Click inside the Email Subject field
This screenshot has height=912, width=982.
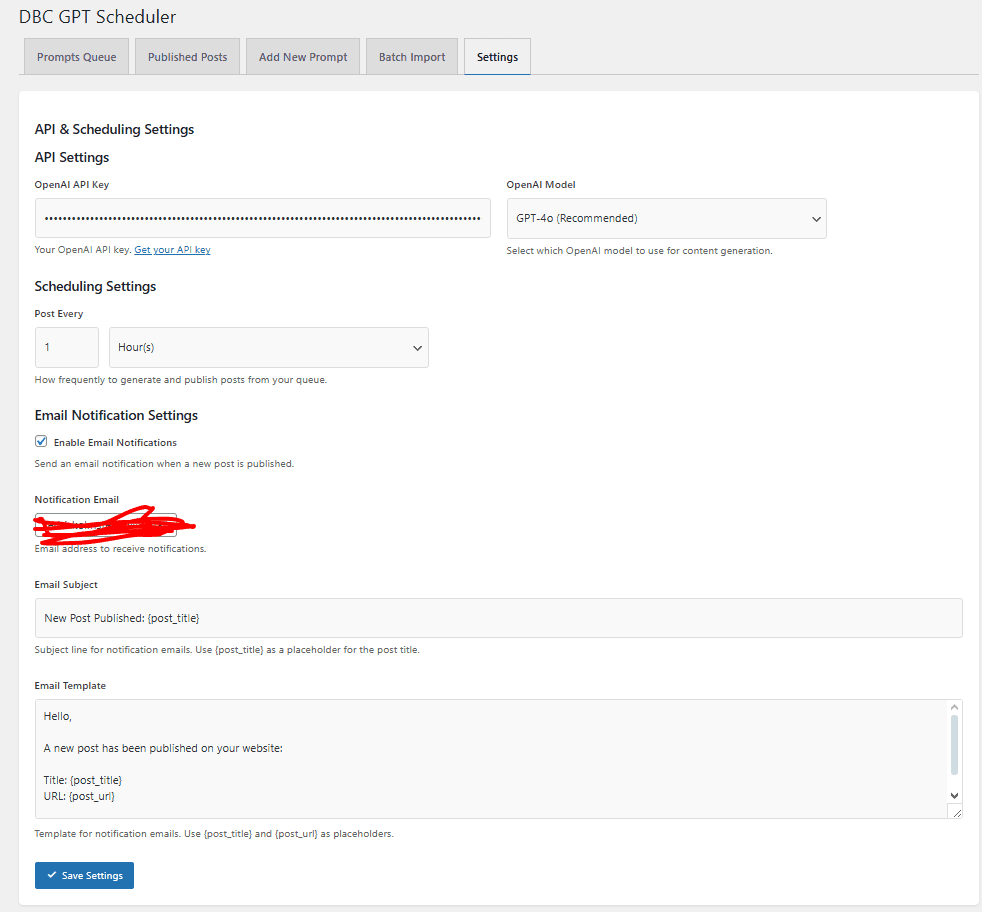pyautogui.click(x=498, y=618)
